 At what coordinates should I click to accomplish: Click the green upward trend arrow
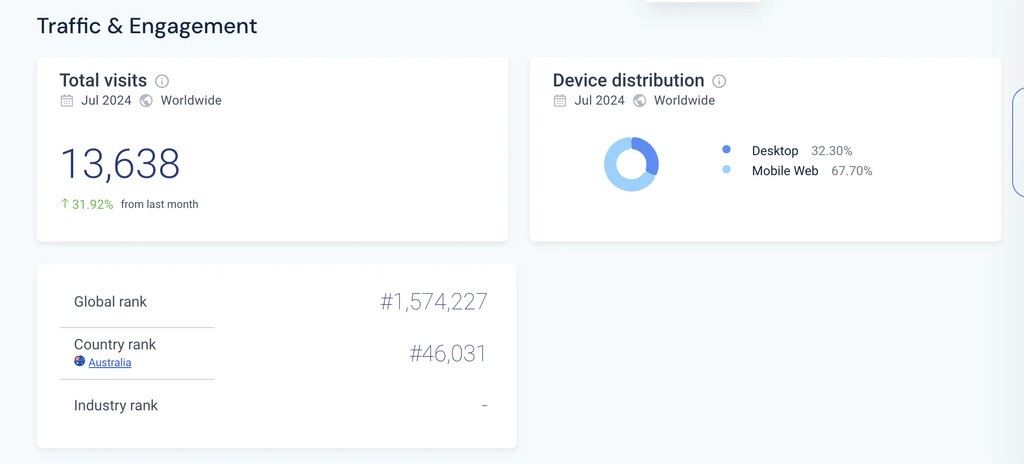pos(65,204)
